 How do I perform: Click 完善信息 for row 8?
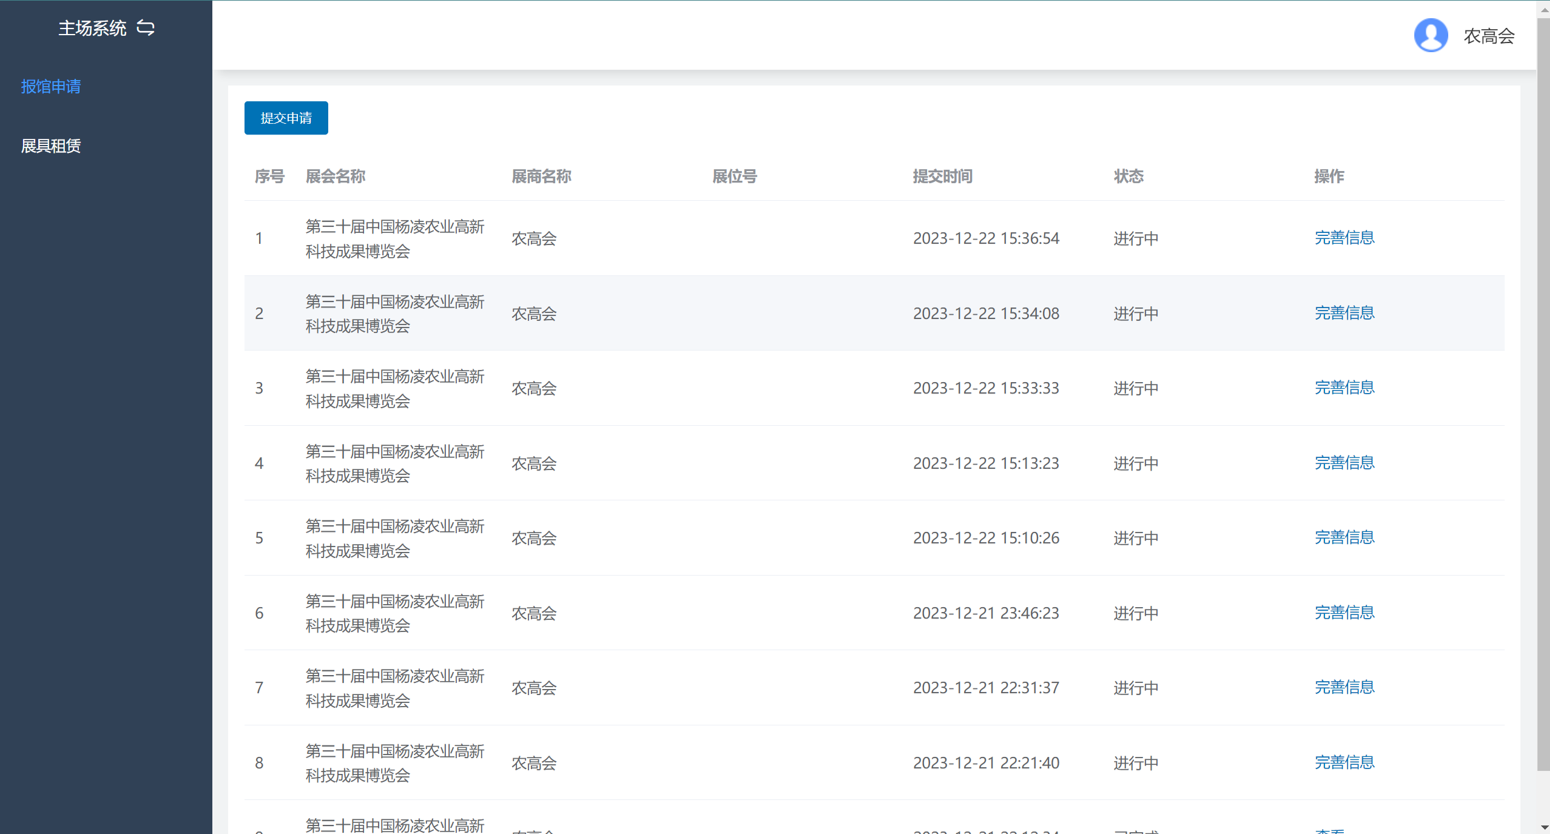pos(1344,763)
